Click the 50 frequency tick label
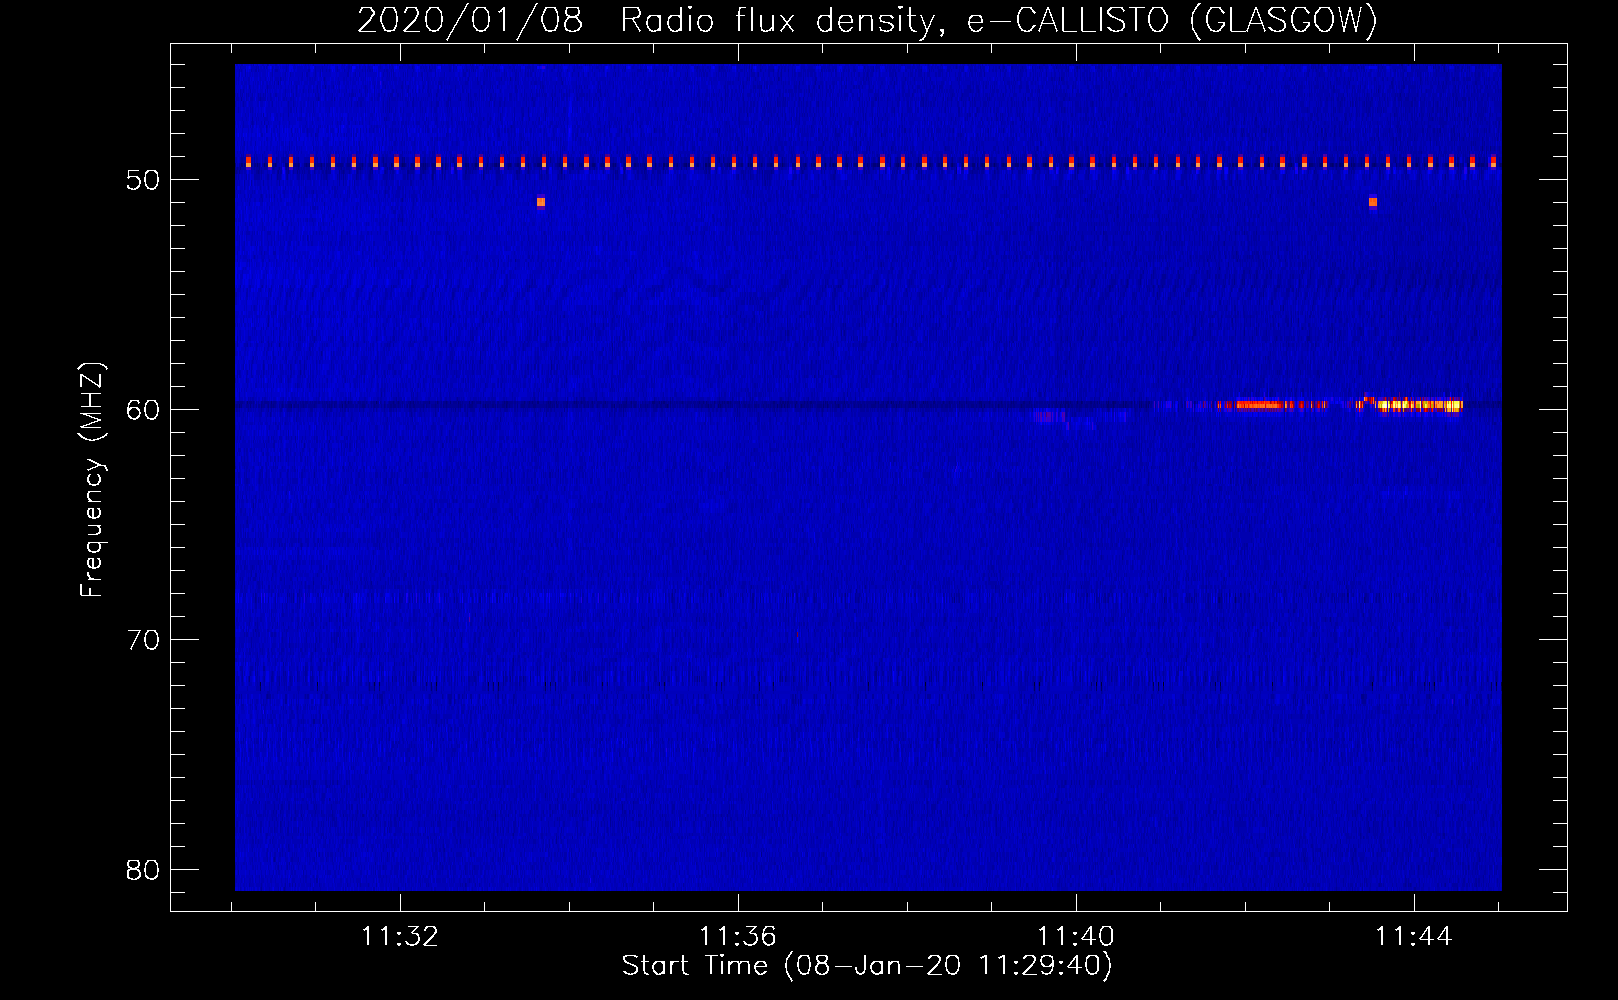Screen dimensions: 1618x1000 click(143, 180)
